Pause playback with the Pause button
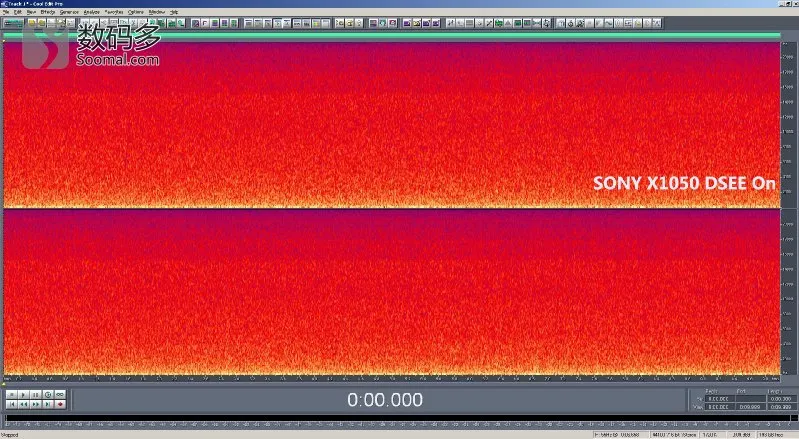 pyautogui.click(x=36, y=395)
